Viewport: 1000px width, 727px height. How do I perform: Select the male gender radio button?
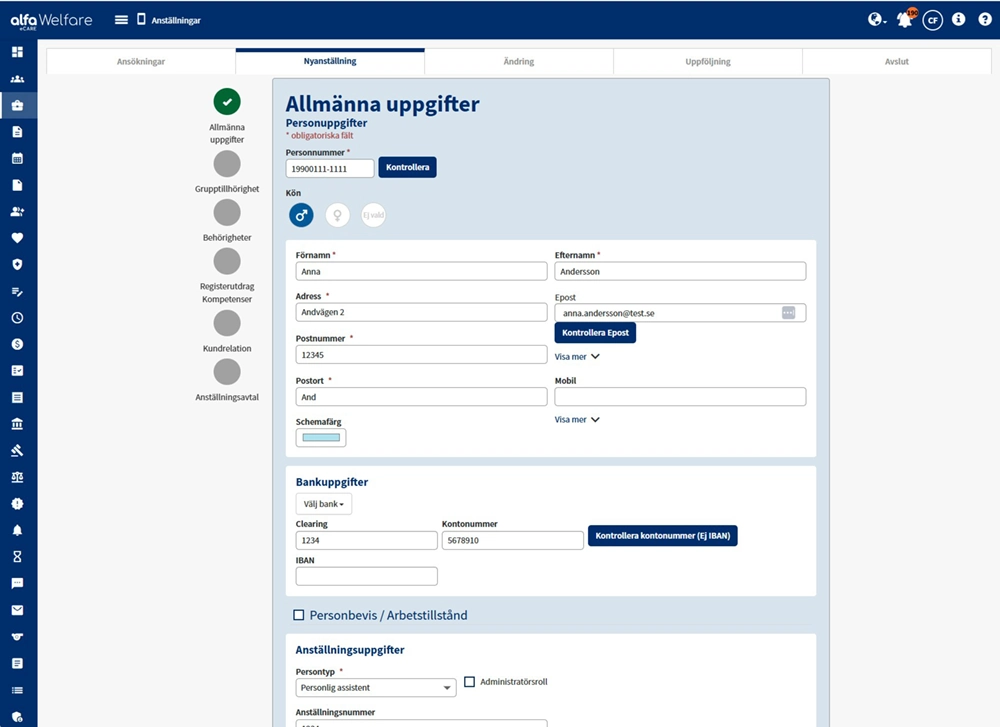[x=301, y=214]
